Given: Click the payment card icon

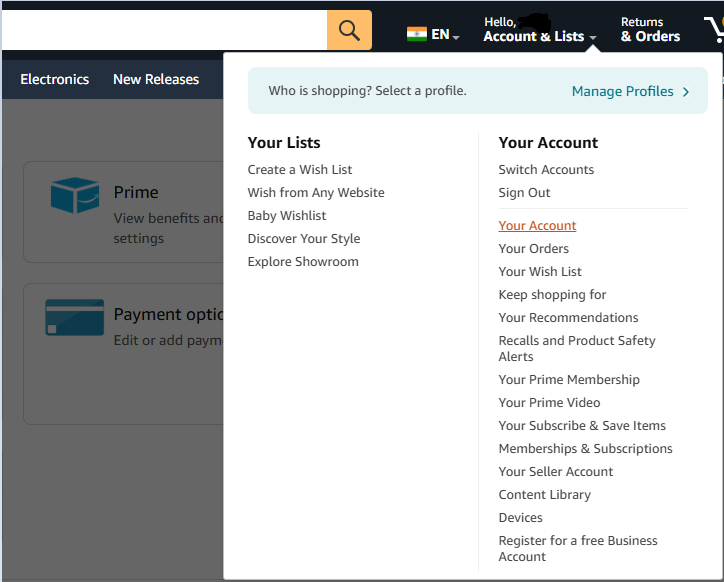Looking at the screenshot, I should point(74,317).
